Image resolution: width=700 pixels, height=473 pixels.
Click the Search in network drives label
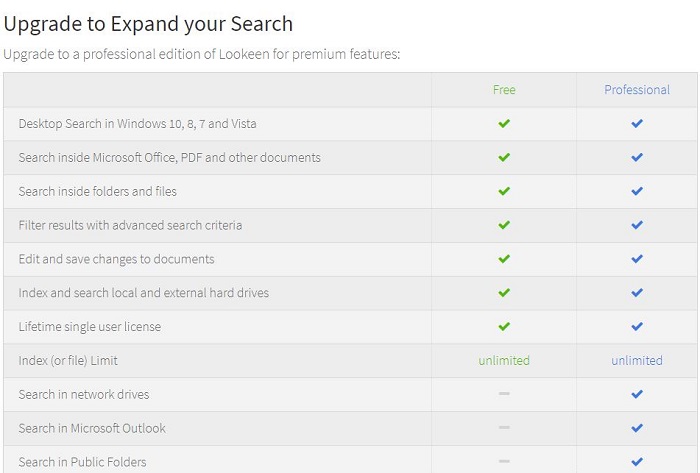[84, 394]
